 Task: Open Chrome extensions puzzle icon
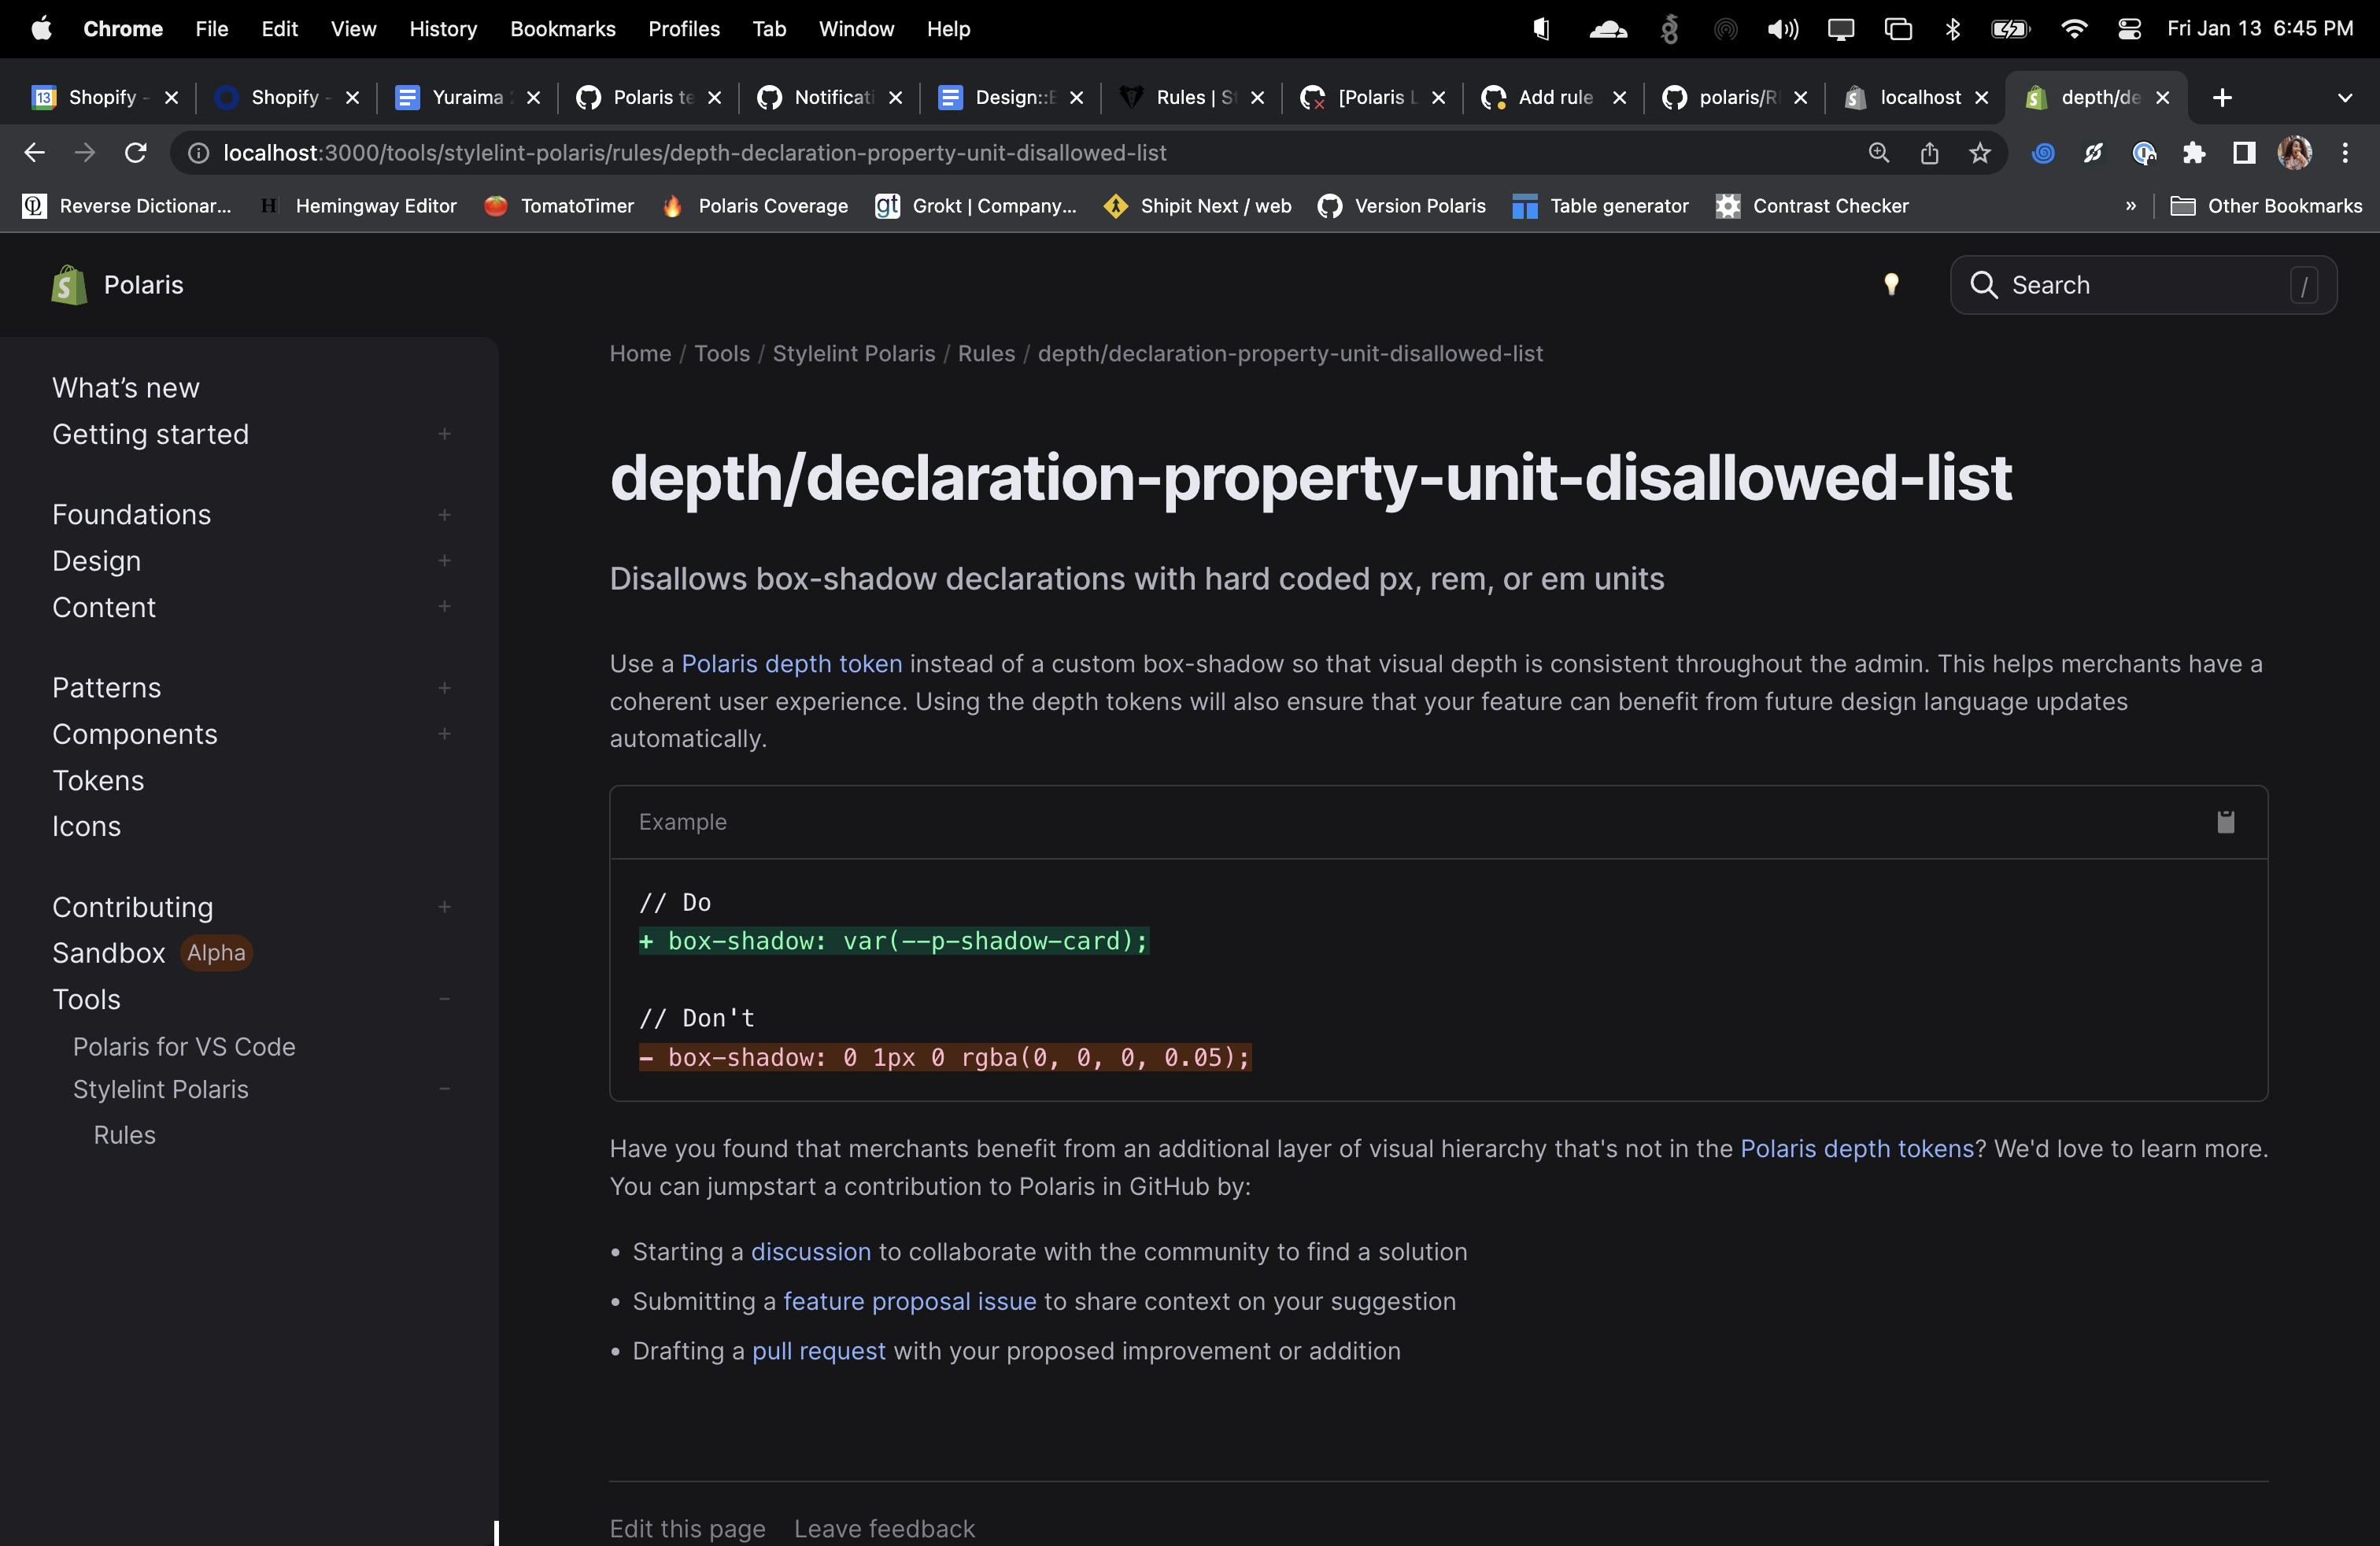(x=2194, y=153)
